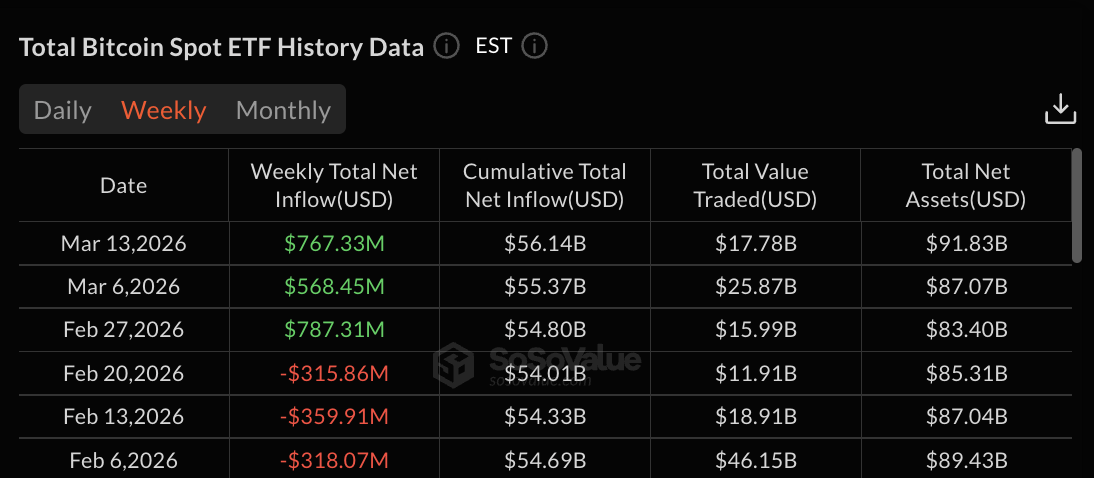
Task: Select the Weekly tab
Action: (164, 110)
